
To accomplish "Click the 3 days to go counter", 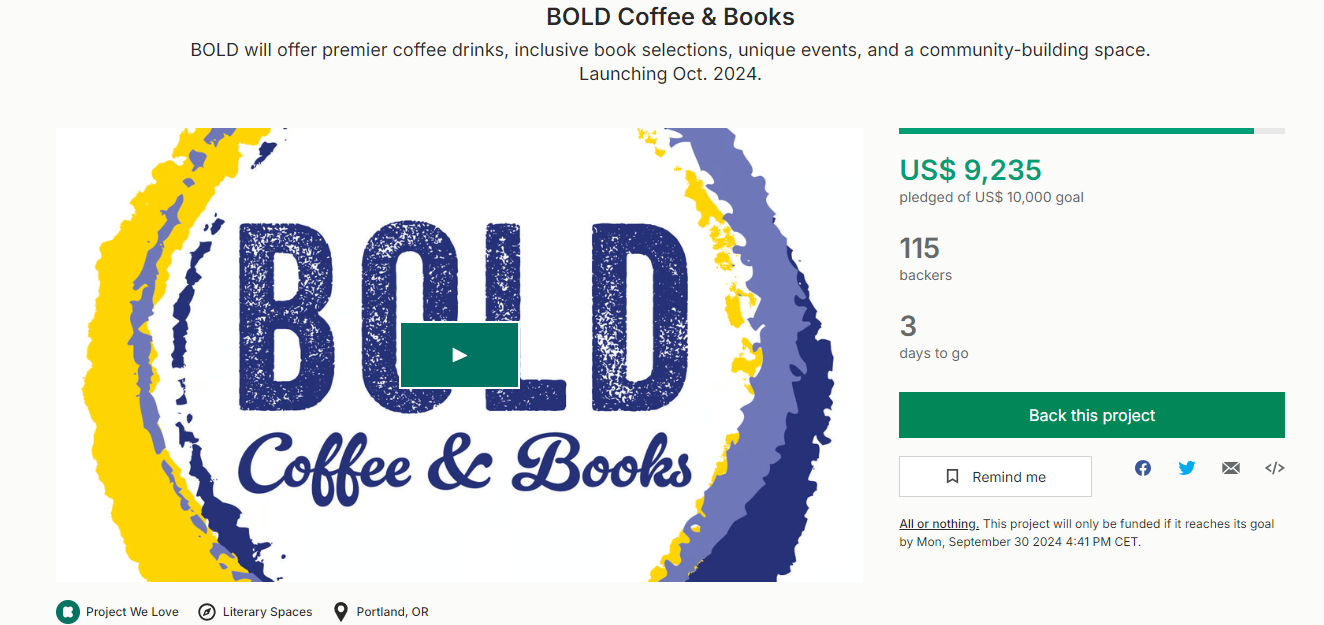I will 908,326.
